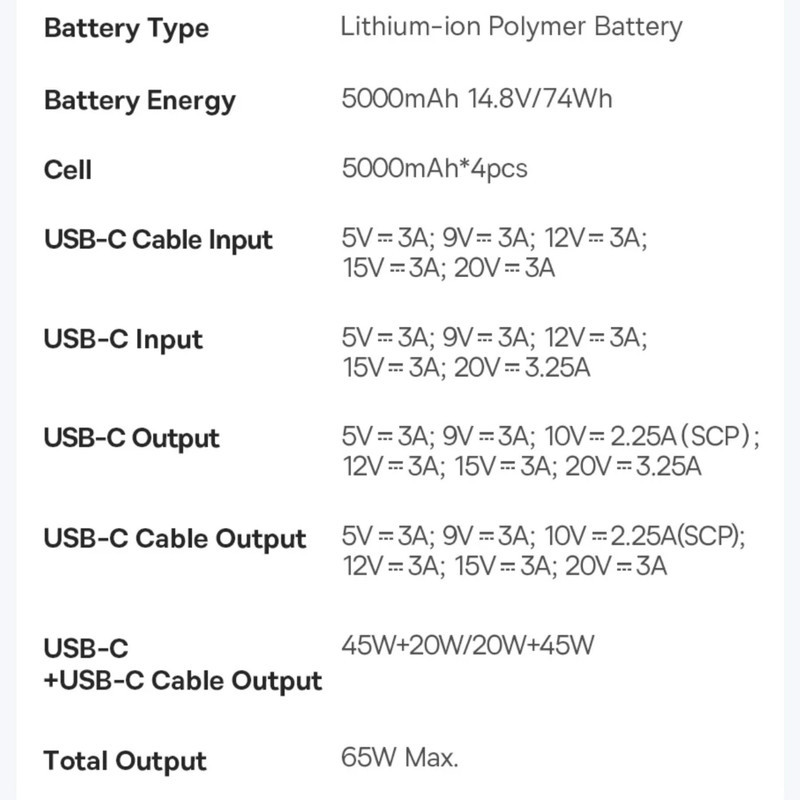Screen dimensions: 800x800
Task: Click the 65W Max. value
Action: 400,758
